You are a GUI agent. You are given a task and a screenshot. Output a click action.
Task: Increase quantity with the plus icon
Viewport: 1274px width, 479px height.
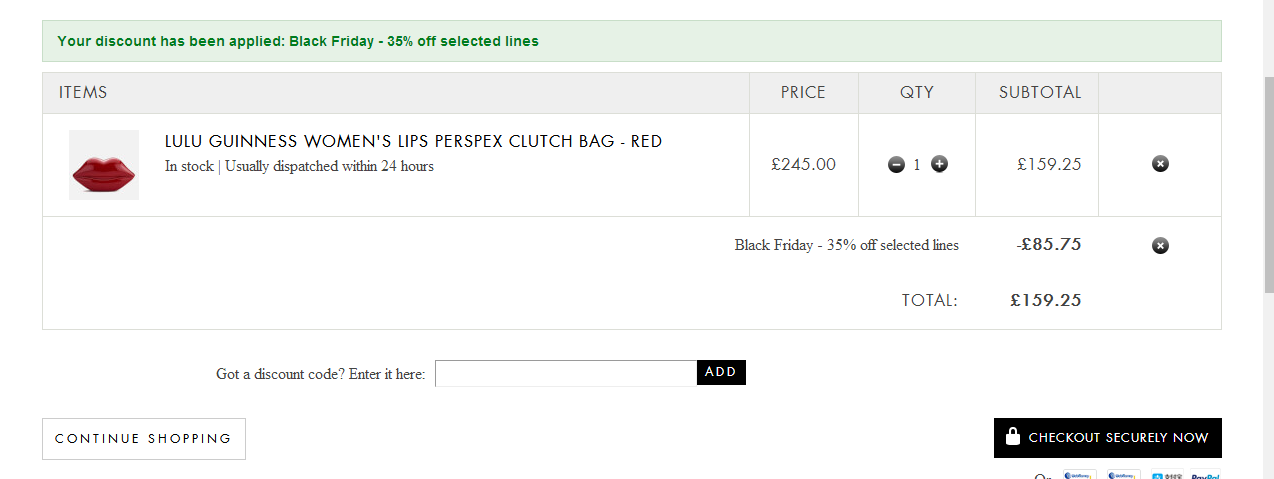click(939, 164)
